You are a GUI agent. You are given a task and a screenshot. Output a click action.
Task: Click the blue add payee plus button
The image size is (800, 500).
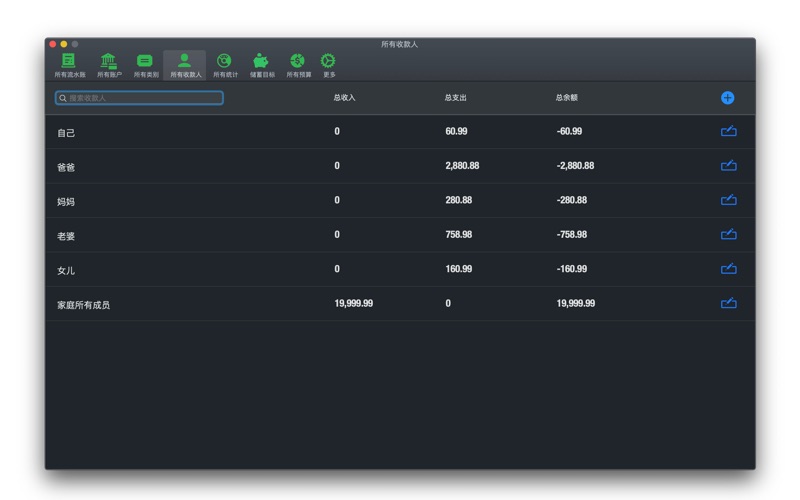click(x=727, y=98)
